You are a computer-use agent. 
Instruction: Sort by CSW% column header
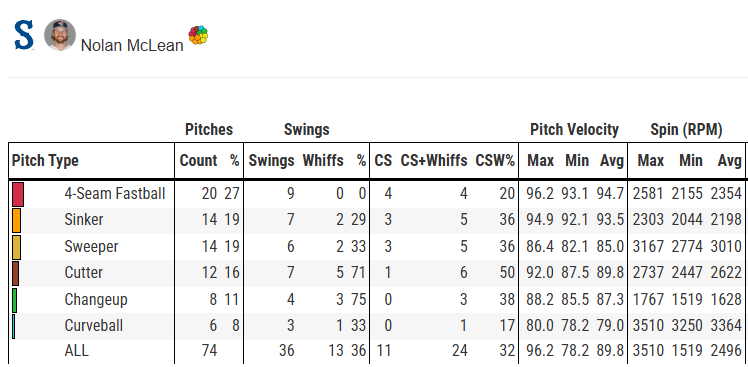tap(495, 161)
